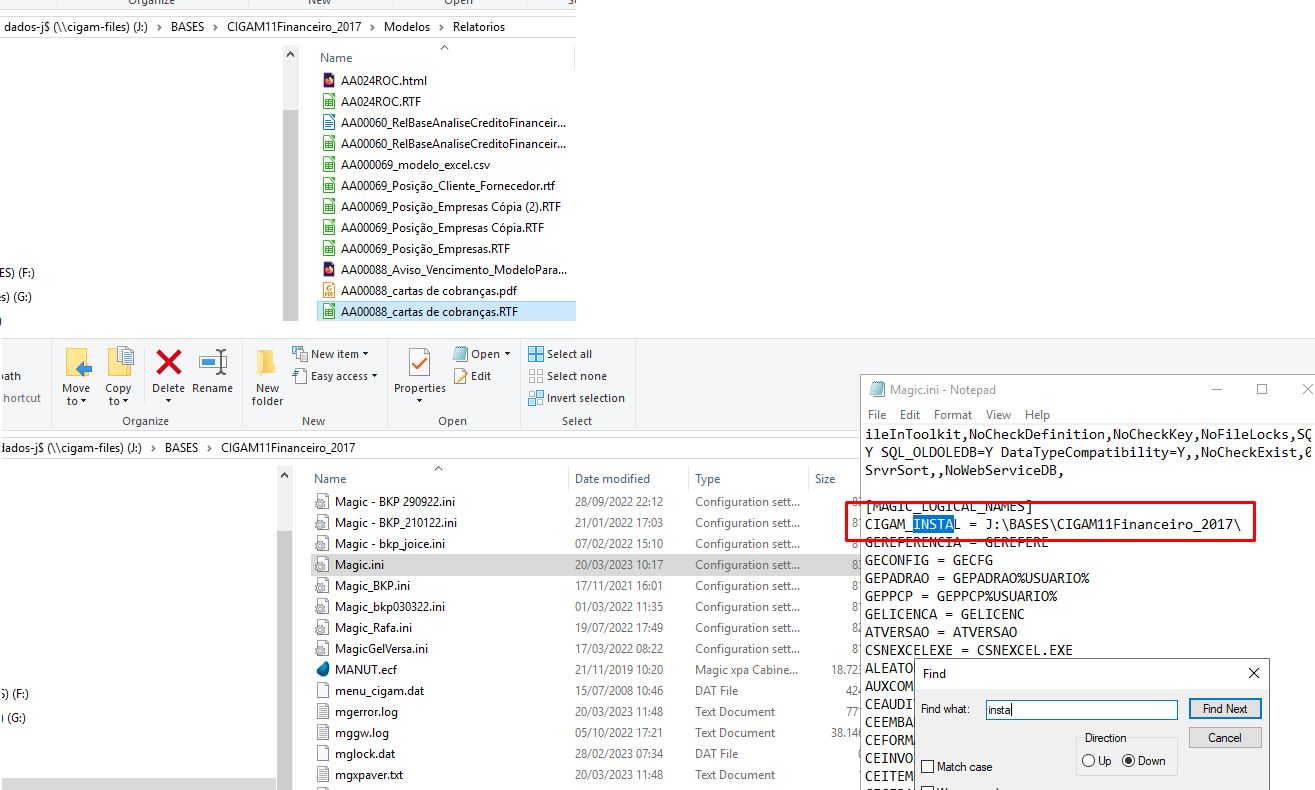1315x790 pixels.
Task: Select the AA024ROC.html file icon
Action: (x=328, y=80)
